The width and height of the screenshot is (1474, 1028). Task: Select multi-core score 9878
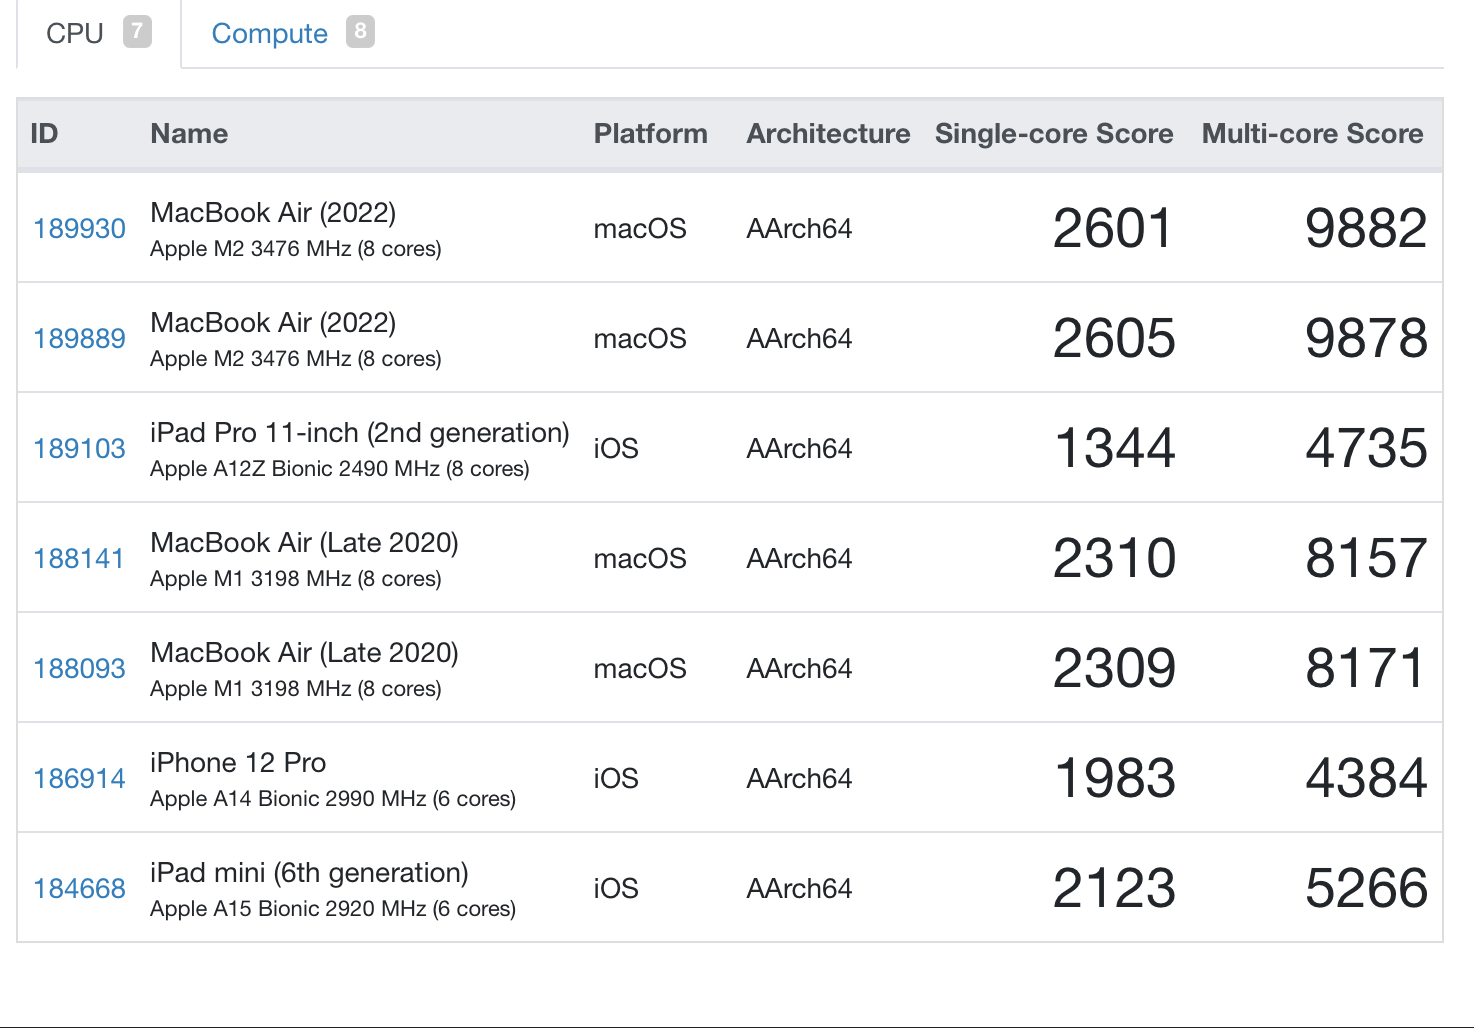click(x=1366, y=339)
